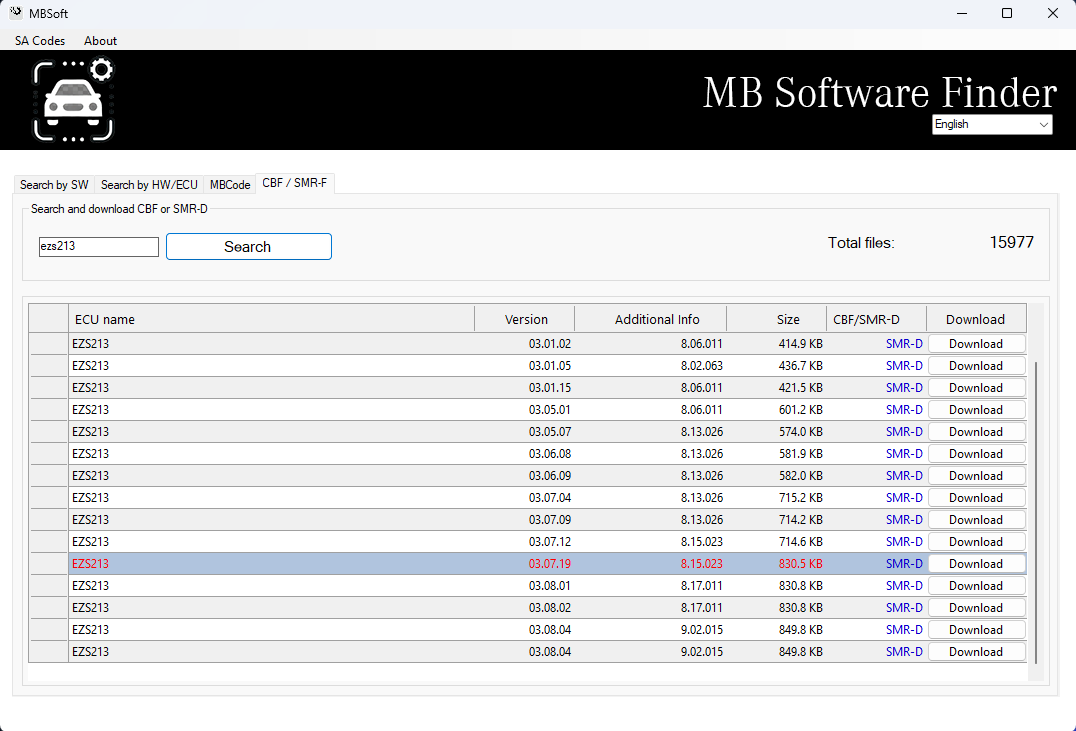Click the SMR-D link for version 03.08.04
This screenshot has height=731, width=1076.
(x=903, y=629)
